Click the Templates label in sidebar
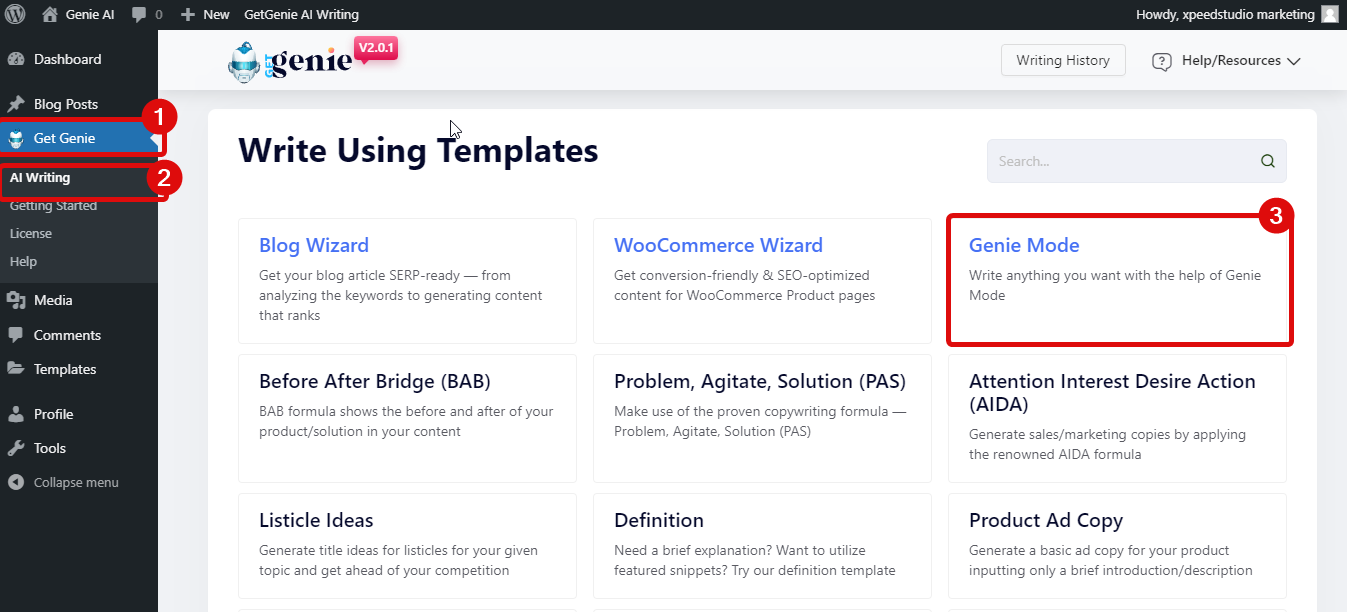Viewport: 1347px width, 612px height. click(x=65, y=369)
